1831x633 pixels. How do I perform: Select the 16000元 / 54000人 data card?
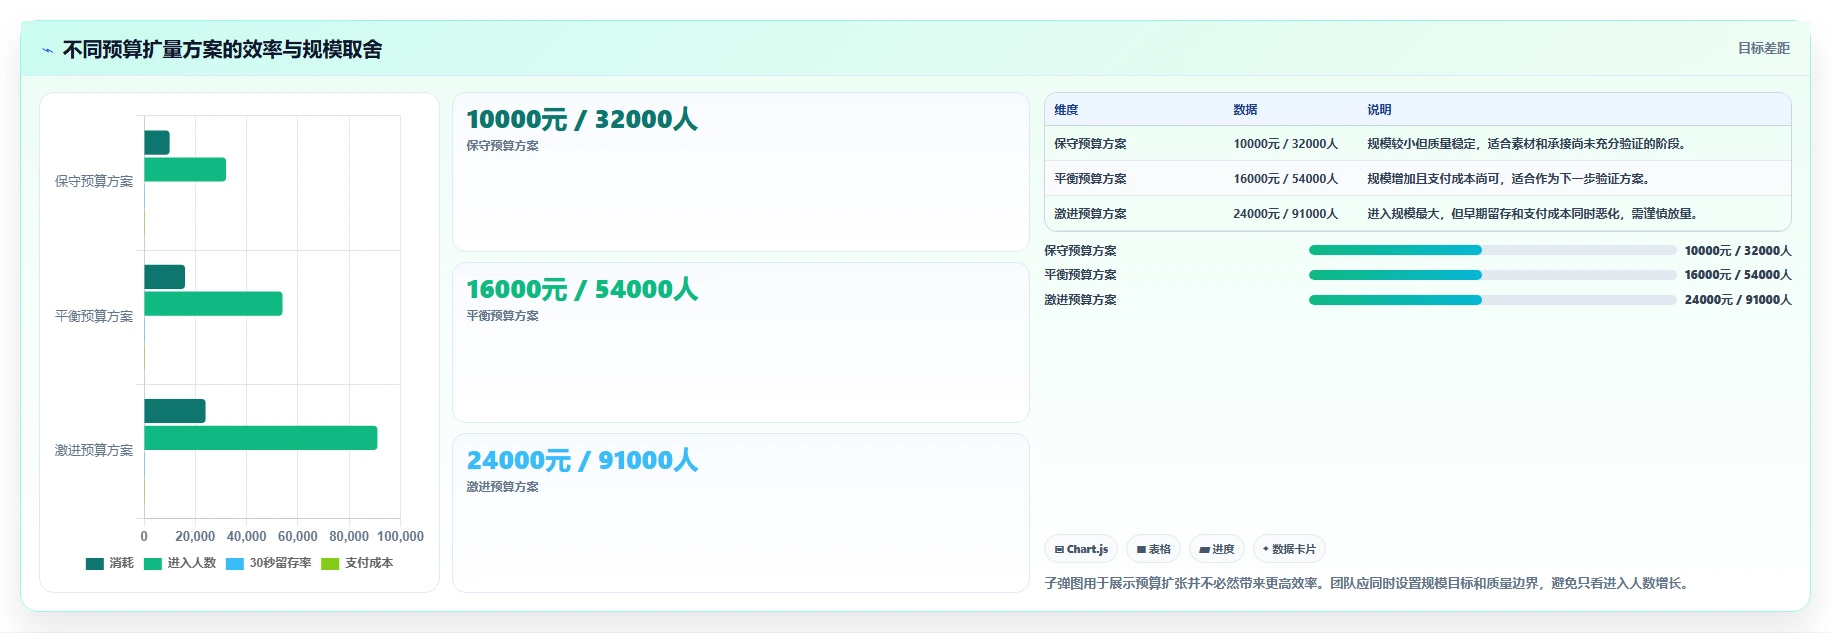point(740,342)
